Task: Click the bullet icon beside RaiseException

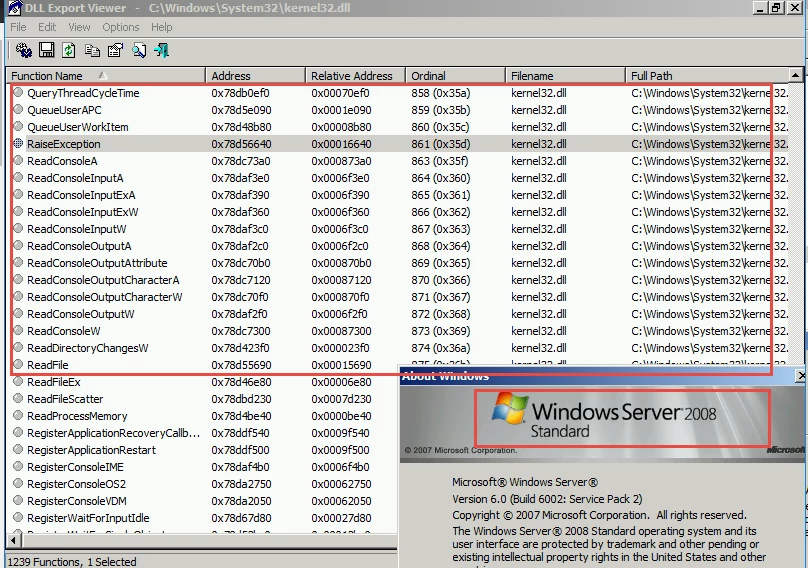Action: click(x=19, y=143)
